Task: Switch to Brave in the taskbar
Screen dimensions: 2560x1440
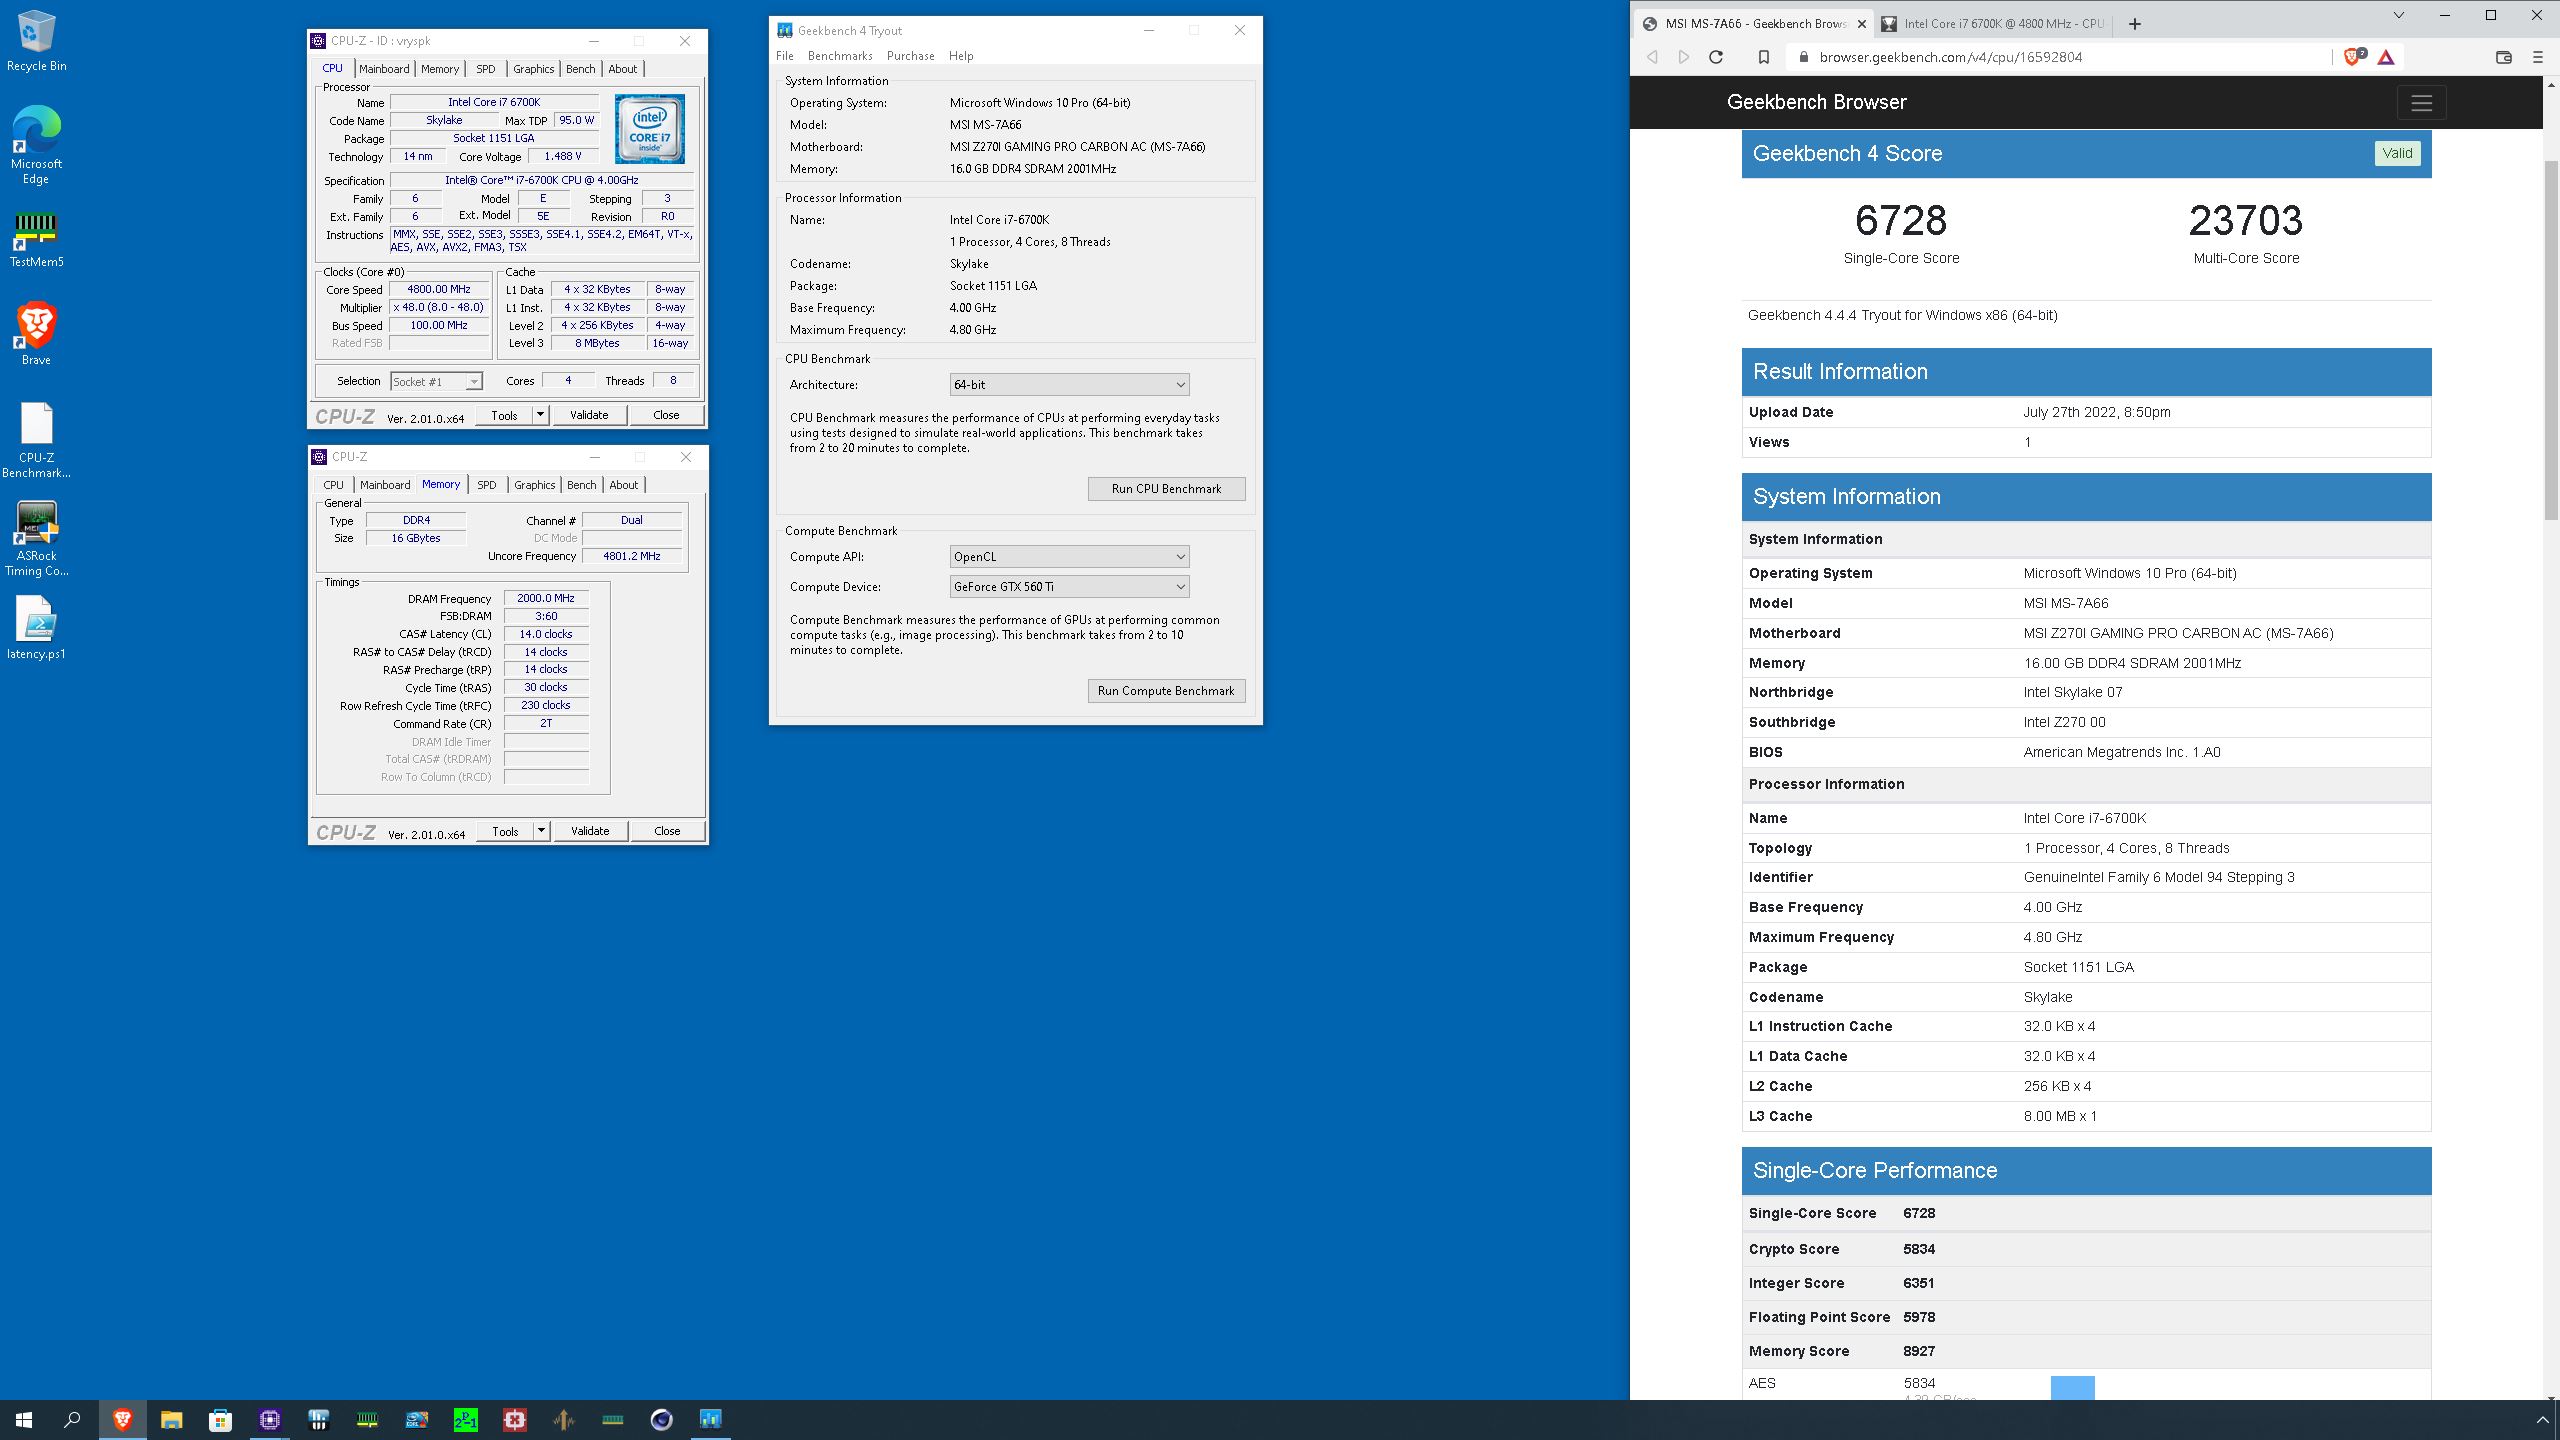Action: pos(122,1419)
